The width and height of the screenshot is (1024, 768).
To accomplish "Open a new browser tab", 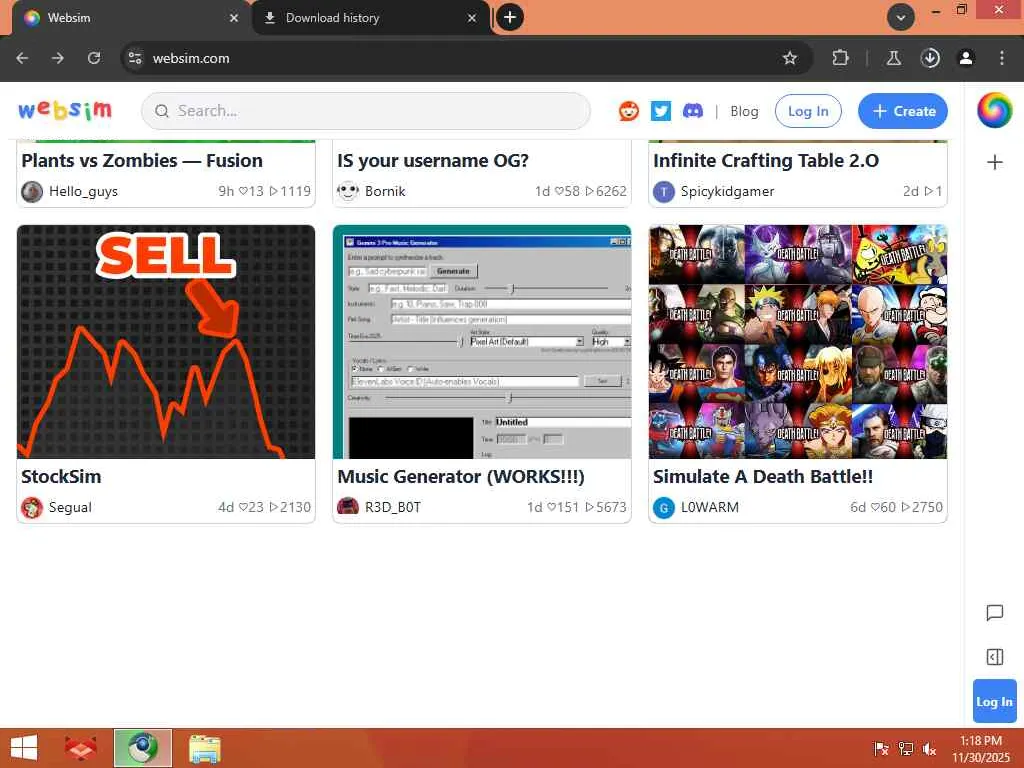I will pyautogui.click(x=510, y=18).
